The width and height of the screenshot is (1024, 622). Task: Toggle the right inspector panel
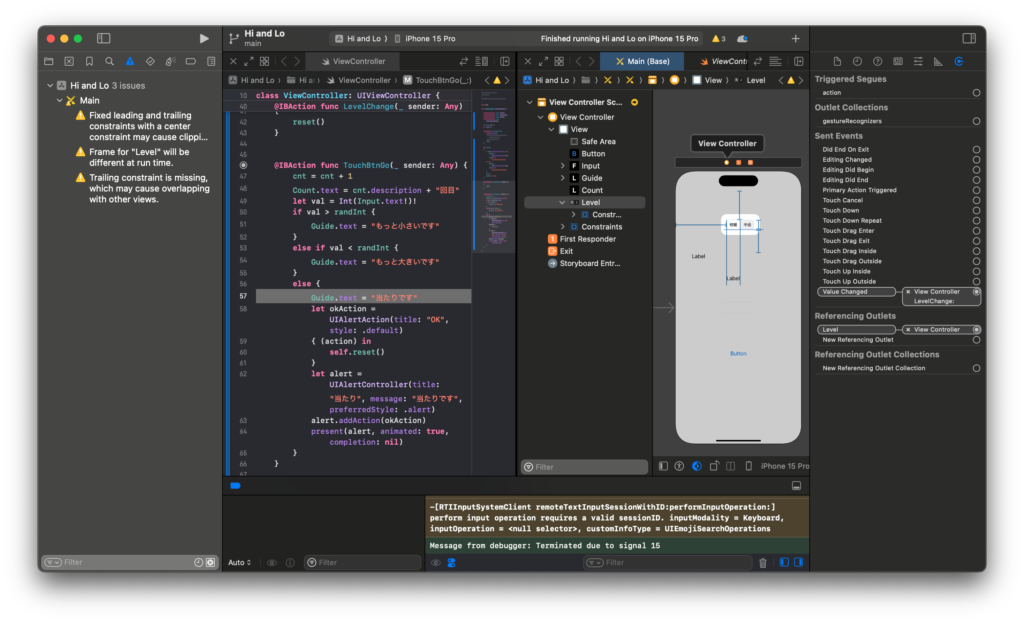coord(968,38)
